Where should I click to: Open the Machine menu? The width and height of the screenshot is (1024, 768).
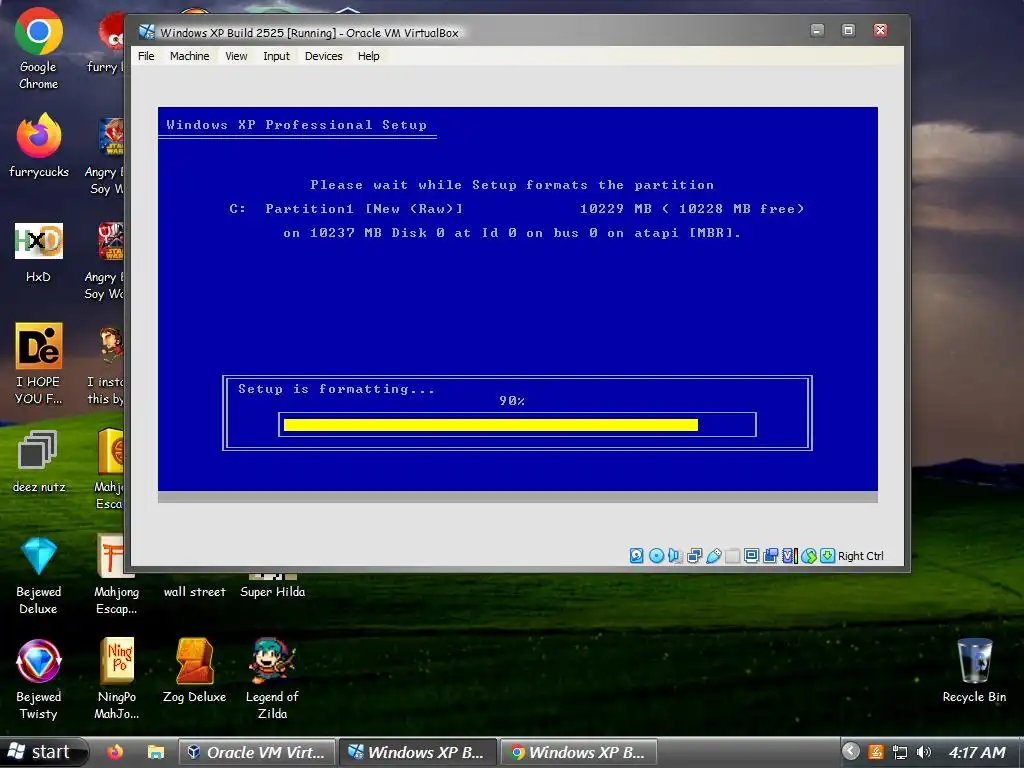click(x=189, y=56)
